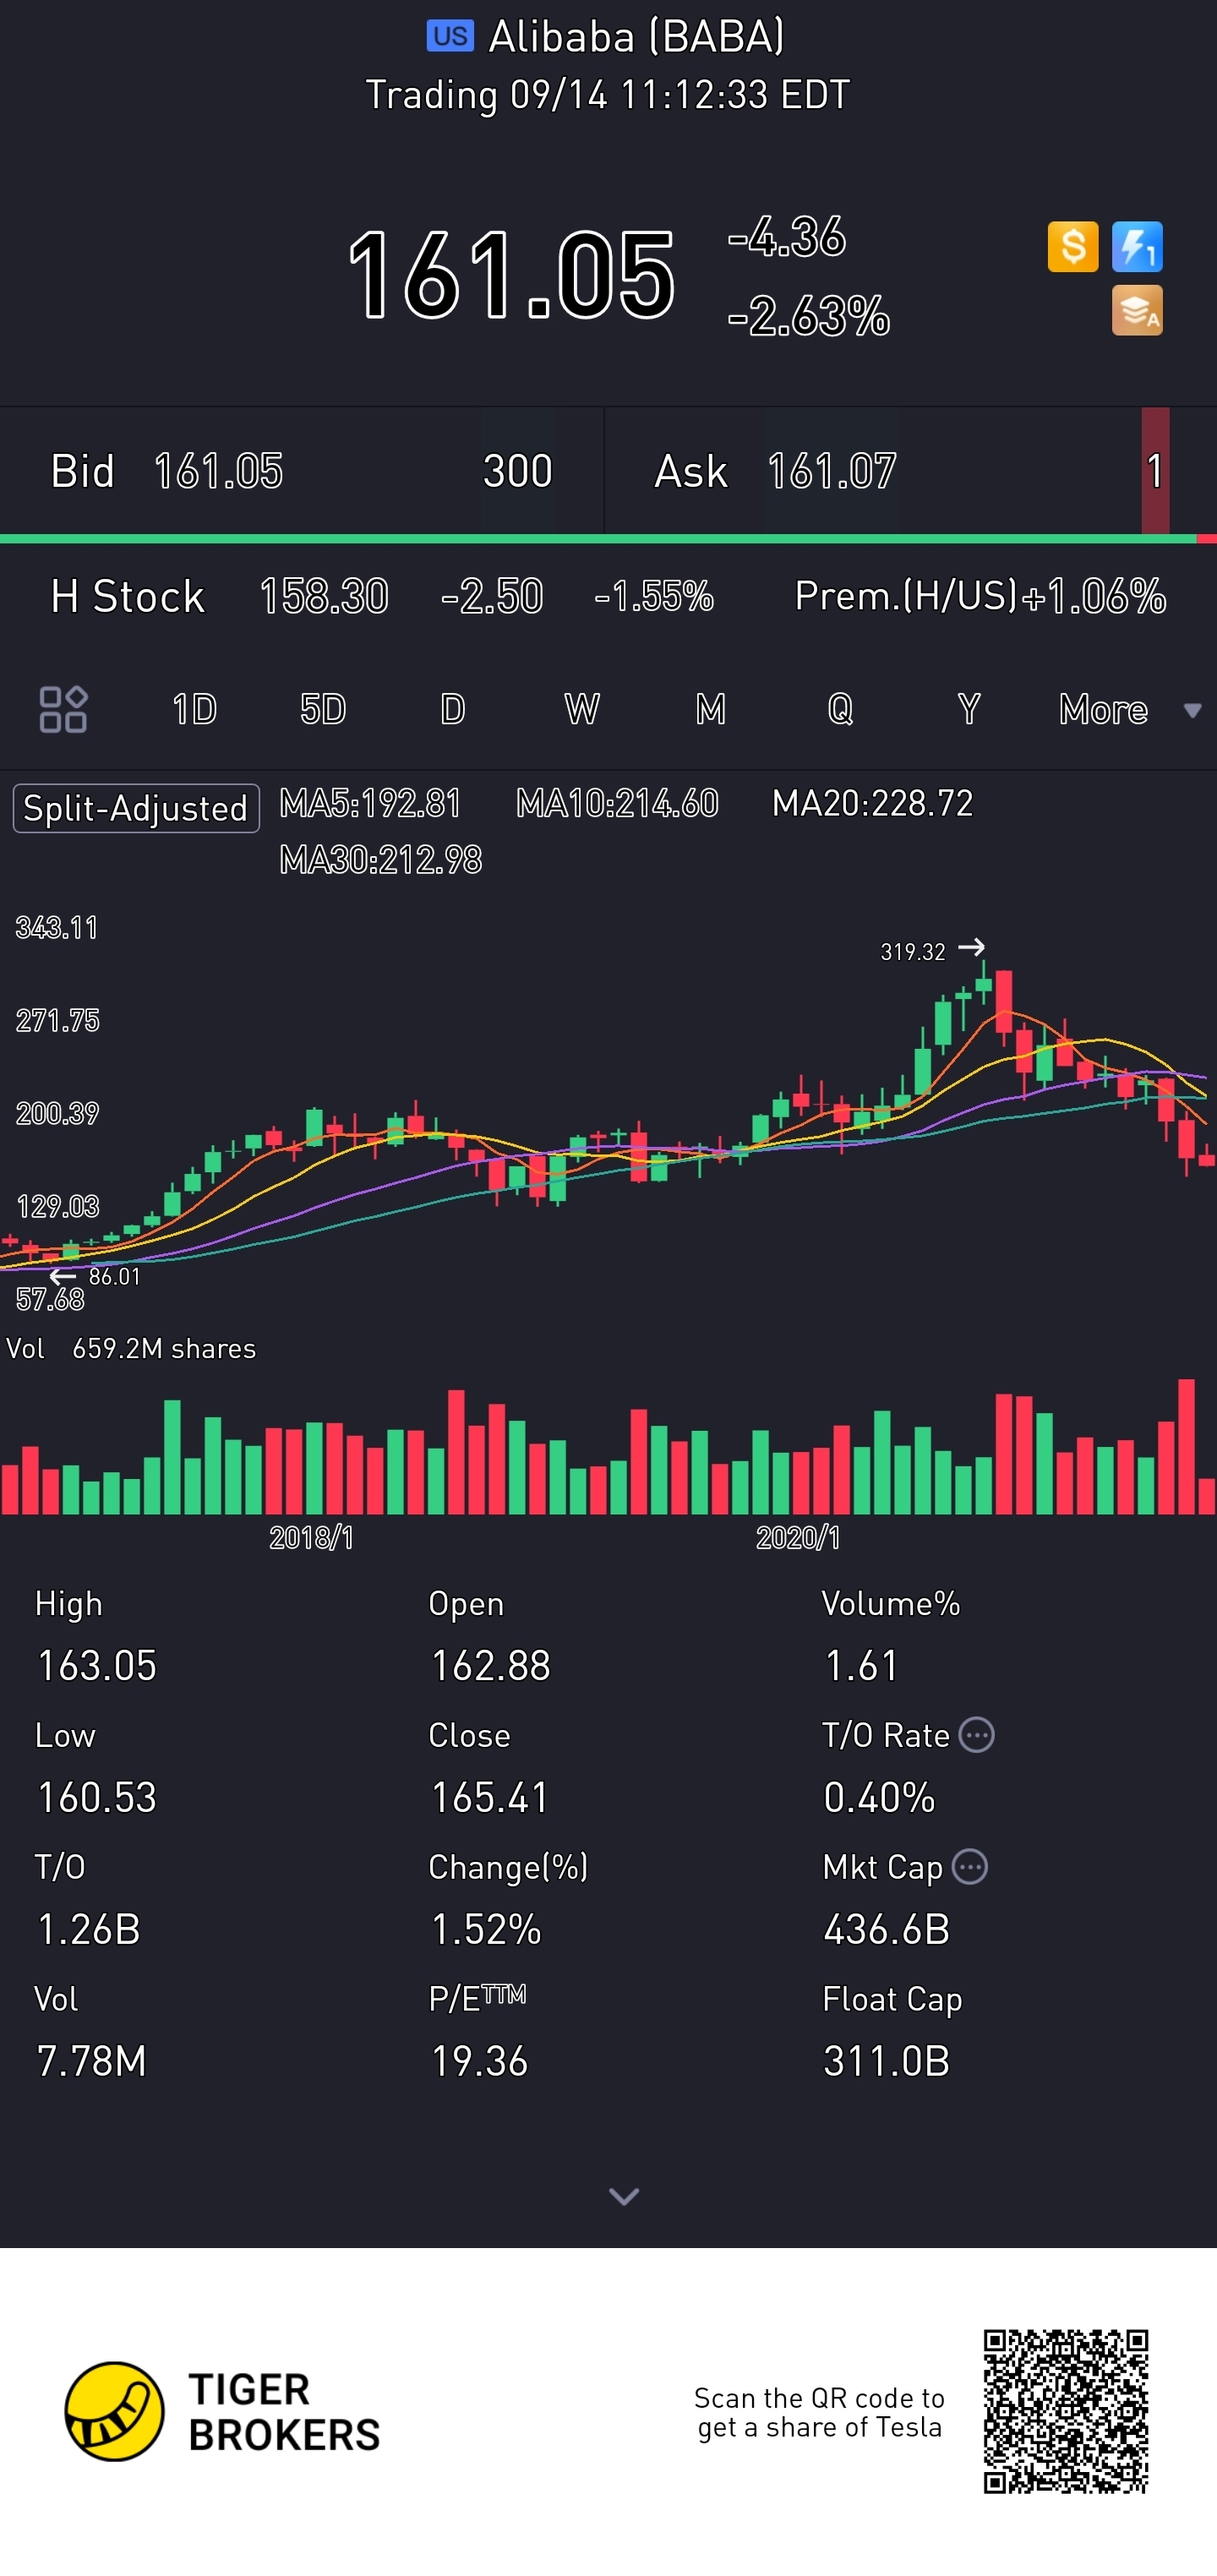This screenshot has width=1217, height=2576.
Task: Tap the T/O Rate info icon
Action: 976,1735
